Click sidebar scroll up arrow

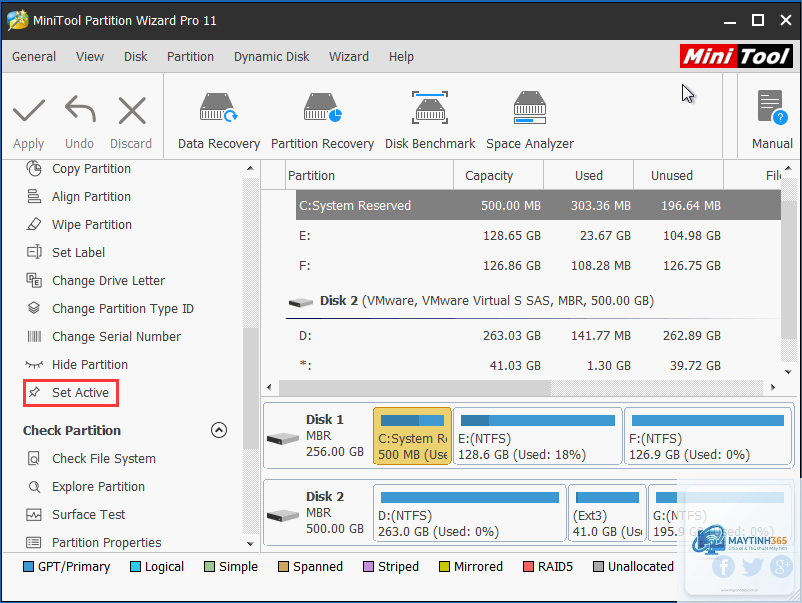[250, 168]
